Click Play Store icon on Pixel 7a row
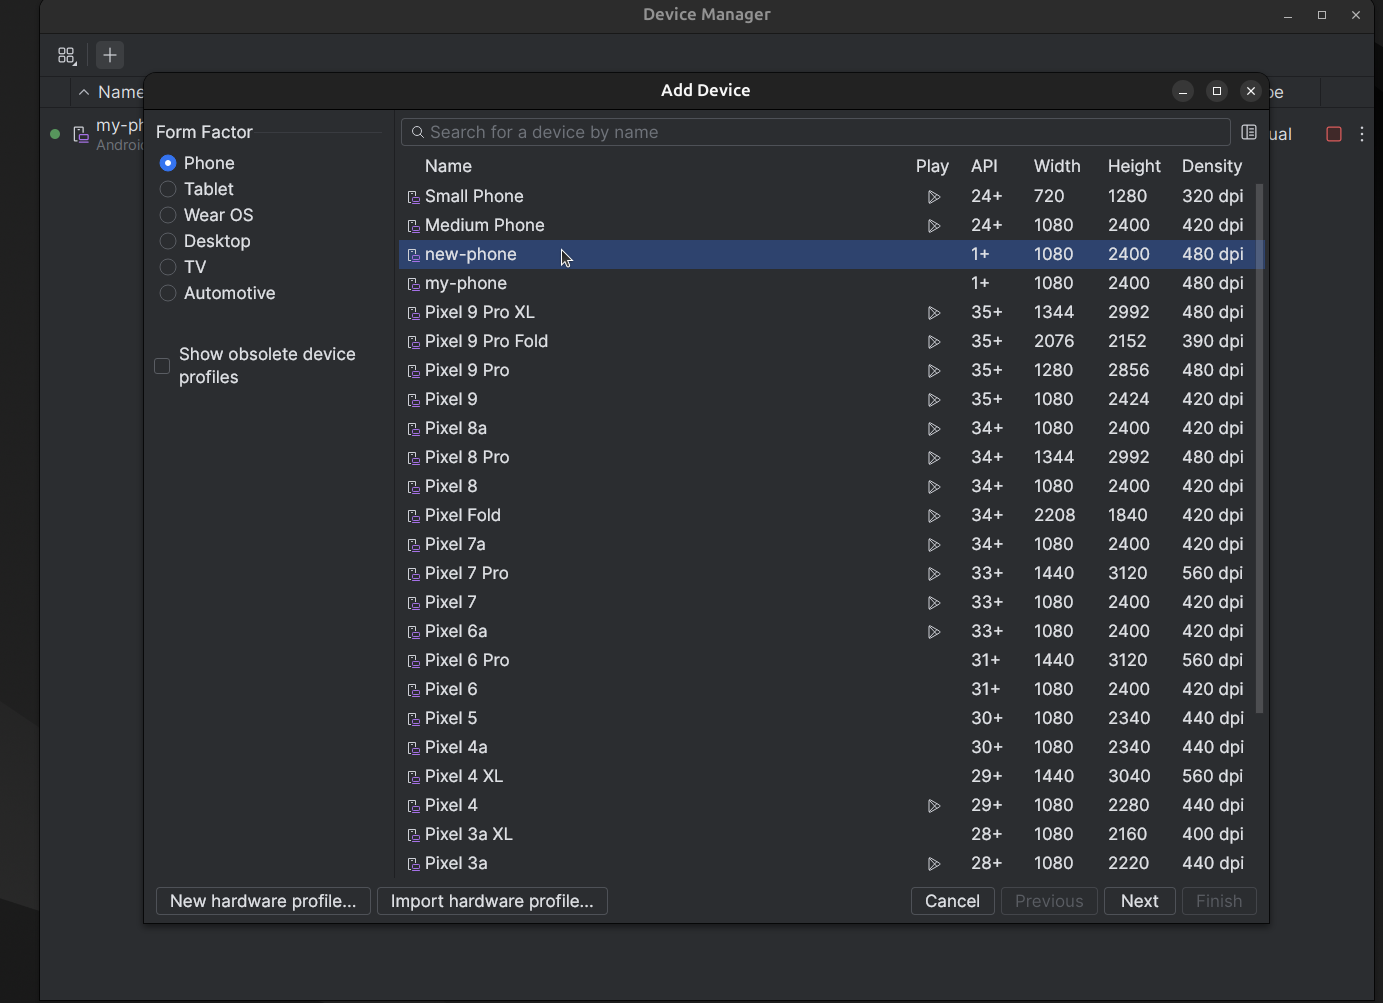 point(933,545)
